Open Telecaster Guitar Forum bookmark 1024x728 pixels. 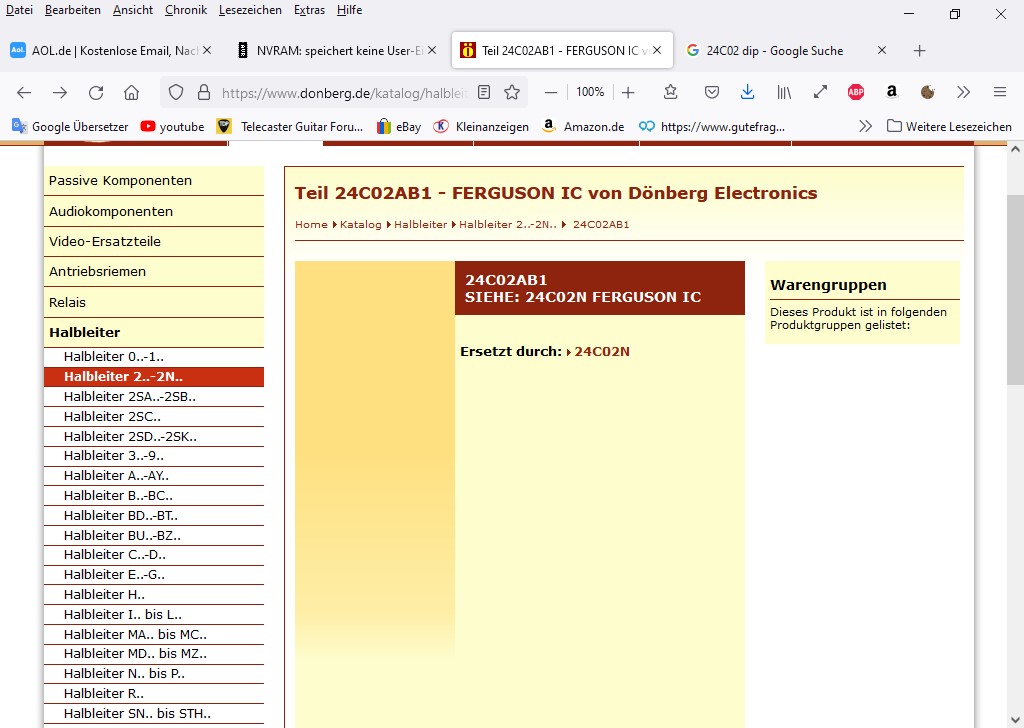[290, 127]
